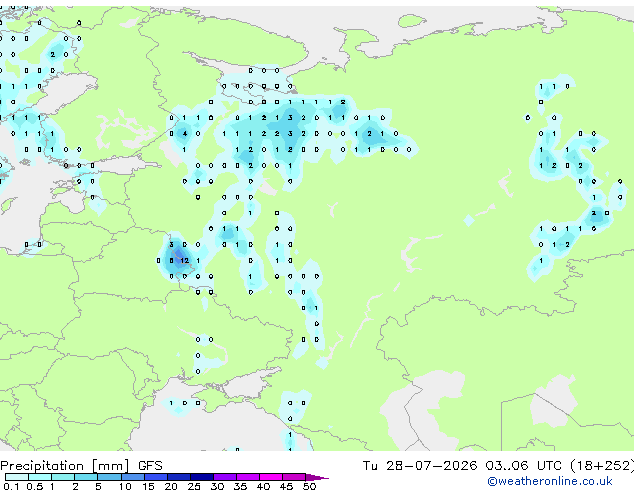
Task: Click the 5–10 mm legend color swatch
Action: (x=109, y=477)
